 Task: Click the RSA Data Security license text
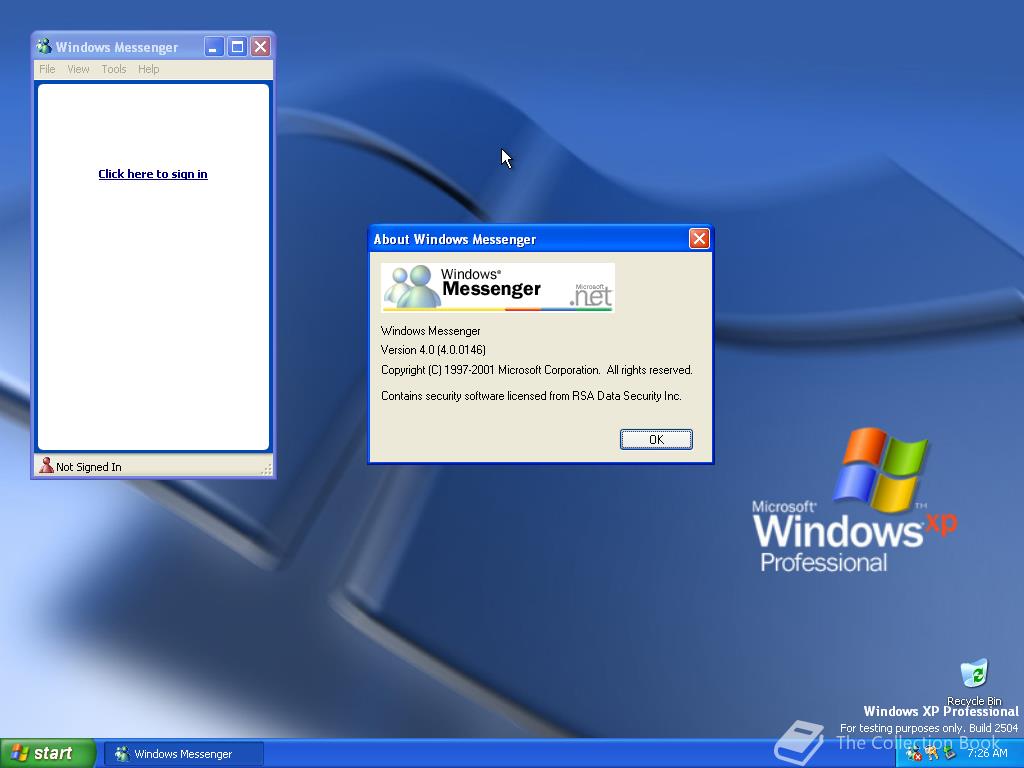click(x=531, y=396)
